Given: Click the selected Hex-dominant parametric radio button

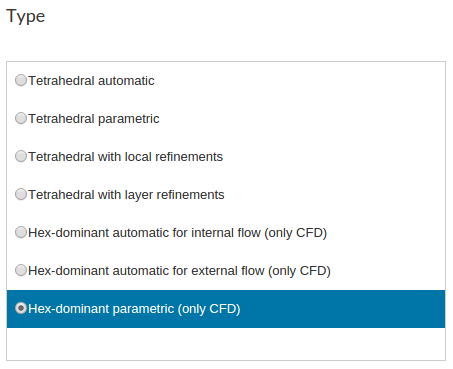Looking at the screenshot, I should (x=21, y=308).
